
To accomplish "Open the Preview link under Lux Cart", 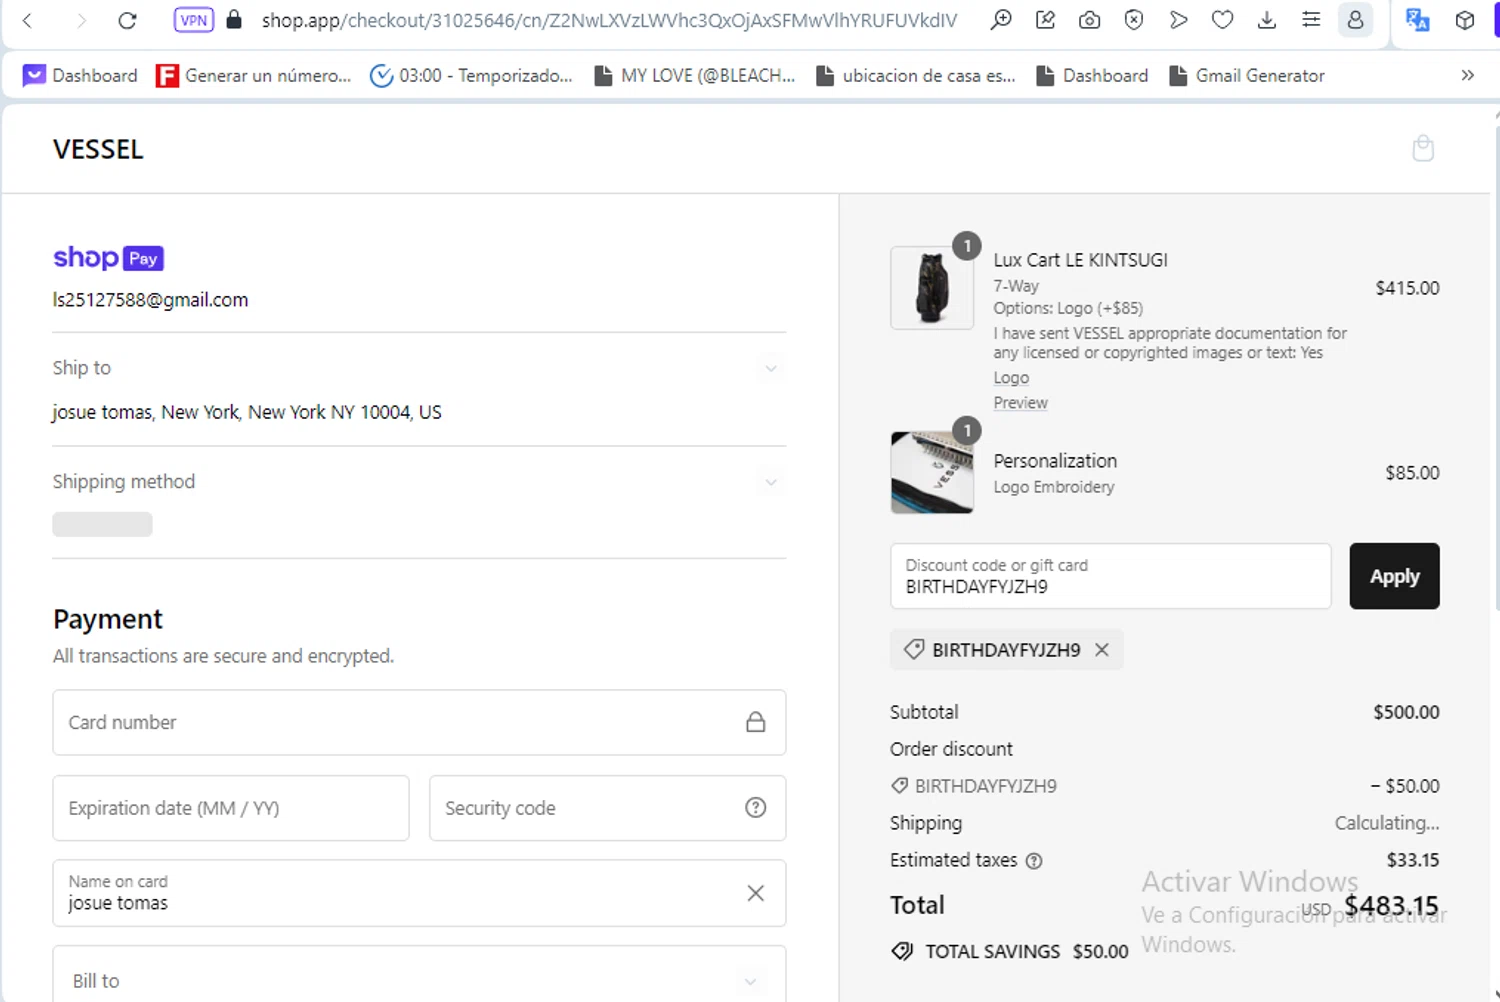I will click(x=1020, y=403).
